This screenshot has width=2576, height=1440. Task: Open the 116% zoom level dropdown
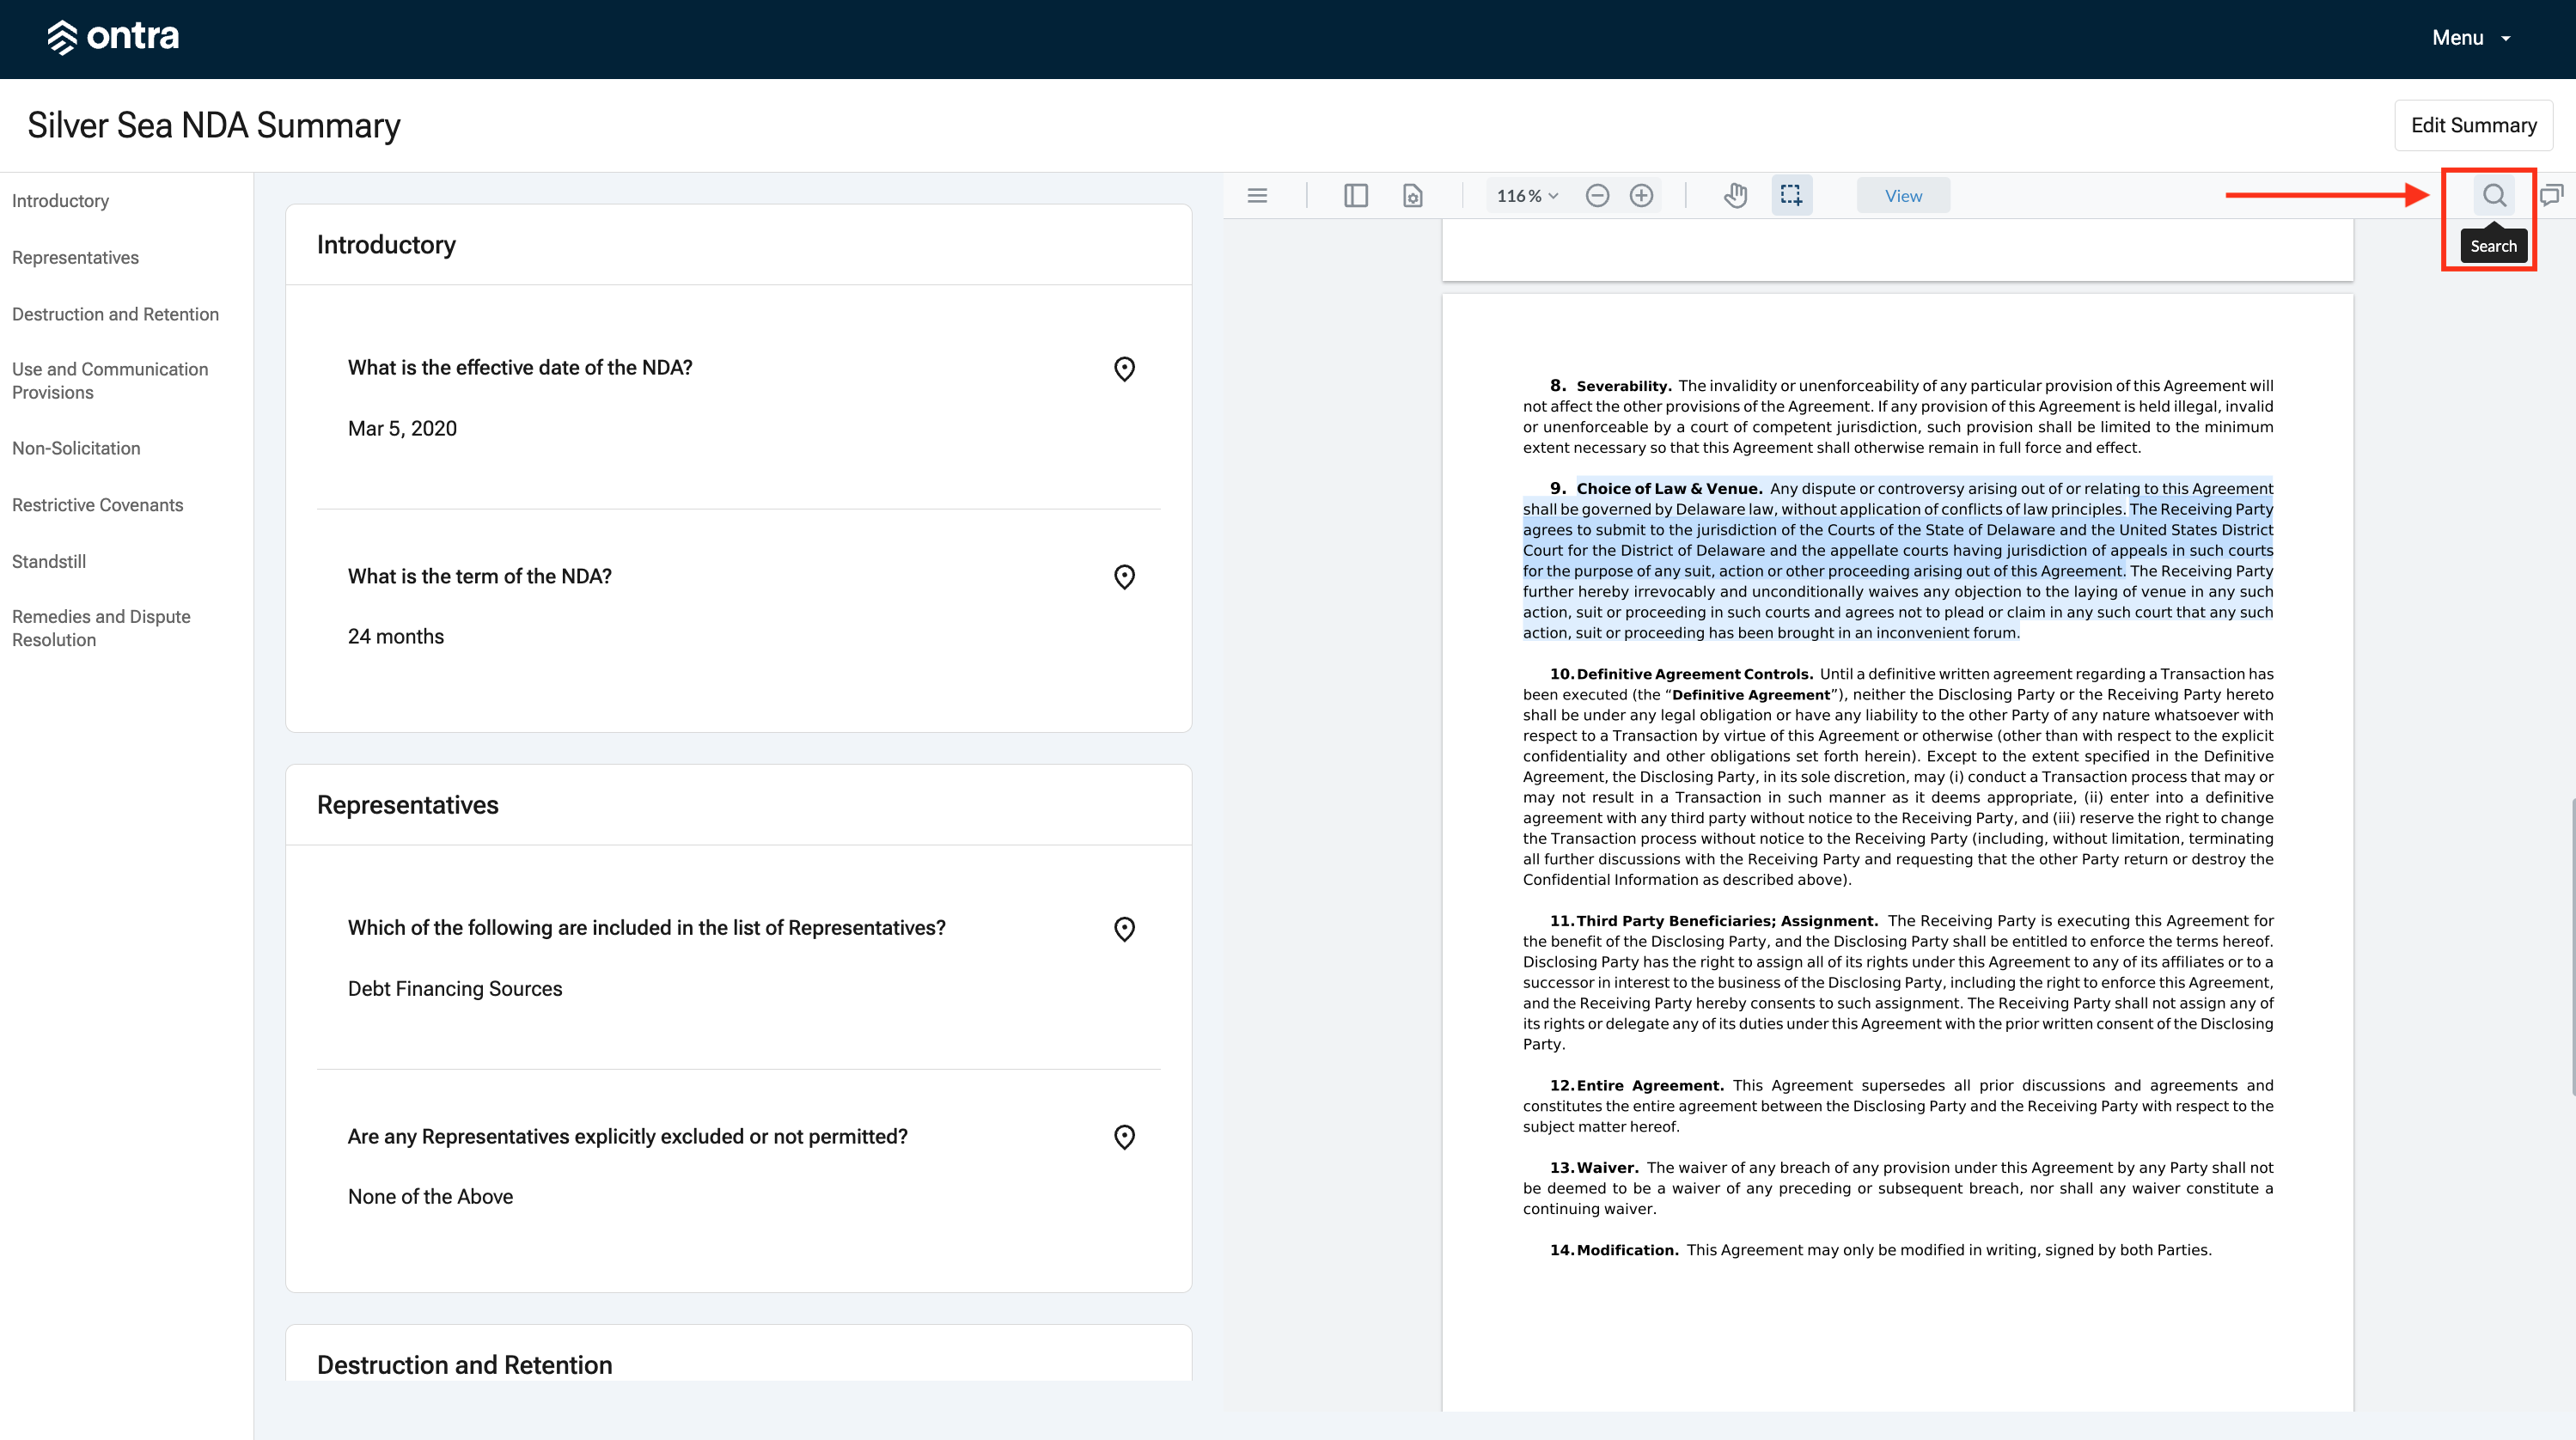pyautogui.click(x=1527, y=196)
